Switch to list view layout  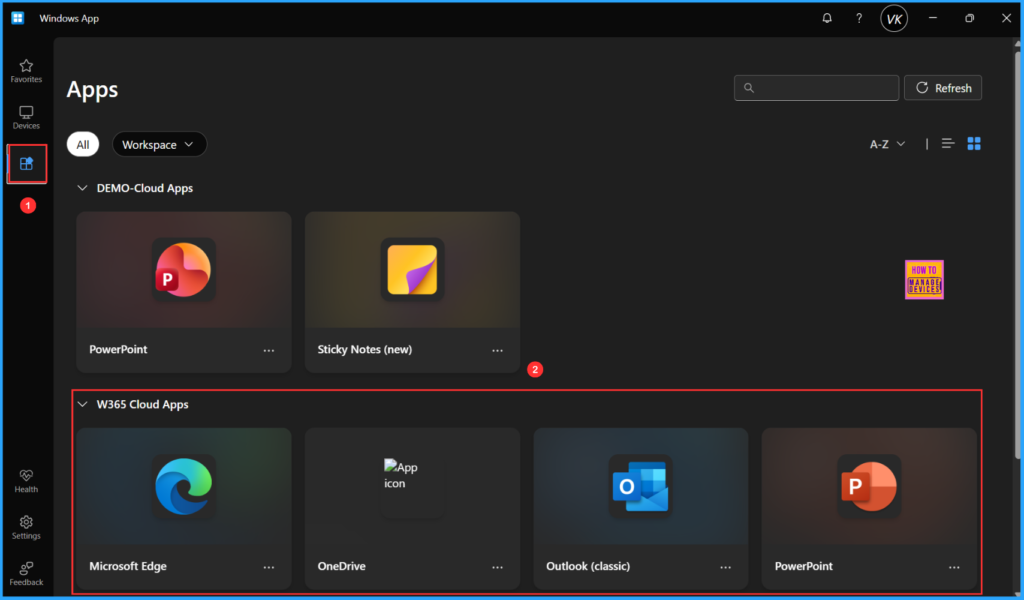(948, 144)
